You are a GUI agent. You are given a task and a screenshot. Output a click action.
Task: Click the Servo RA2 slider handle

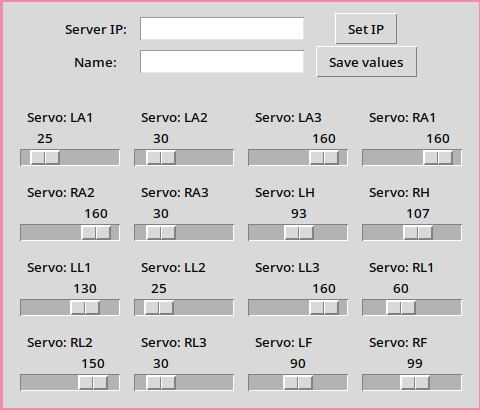coord(96,232)
